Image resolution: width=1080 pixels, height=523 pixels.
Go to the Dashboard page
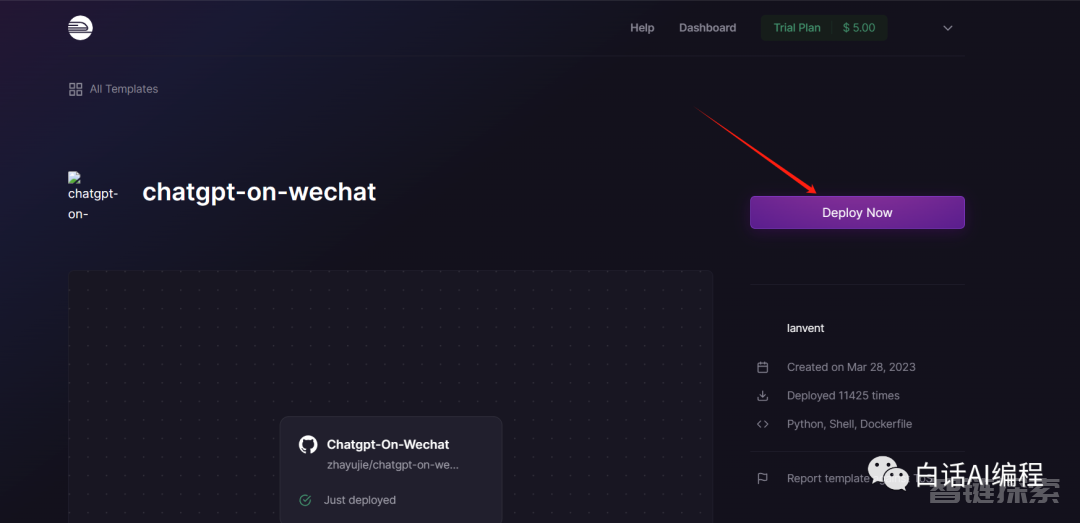707,28
